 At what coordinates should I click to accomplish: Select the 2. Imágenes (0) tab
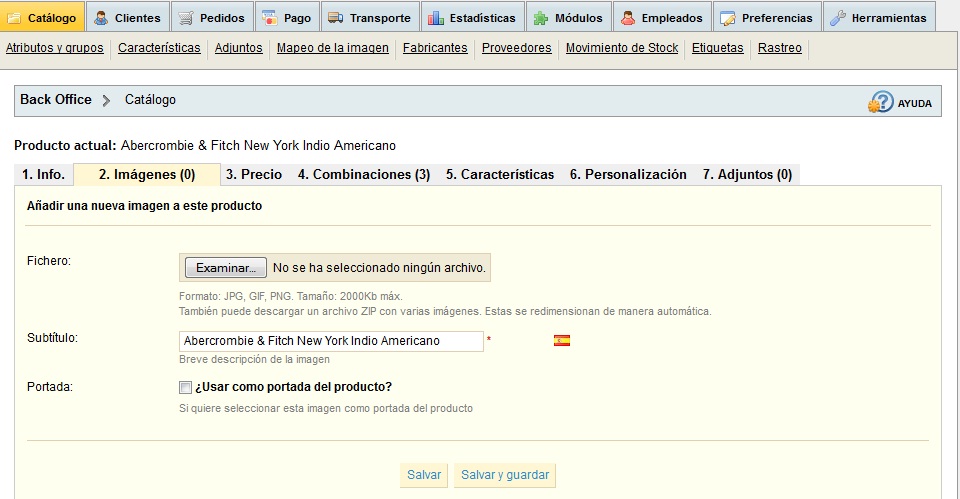(147, 174)
